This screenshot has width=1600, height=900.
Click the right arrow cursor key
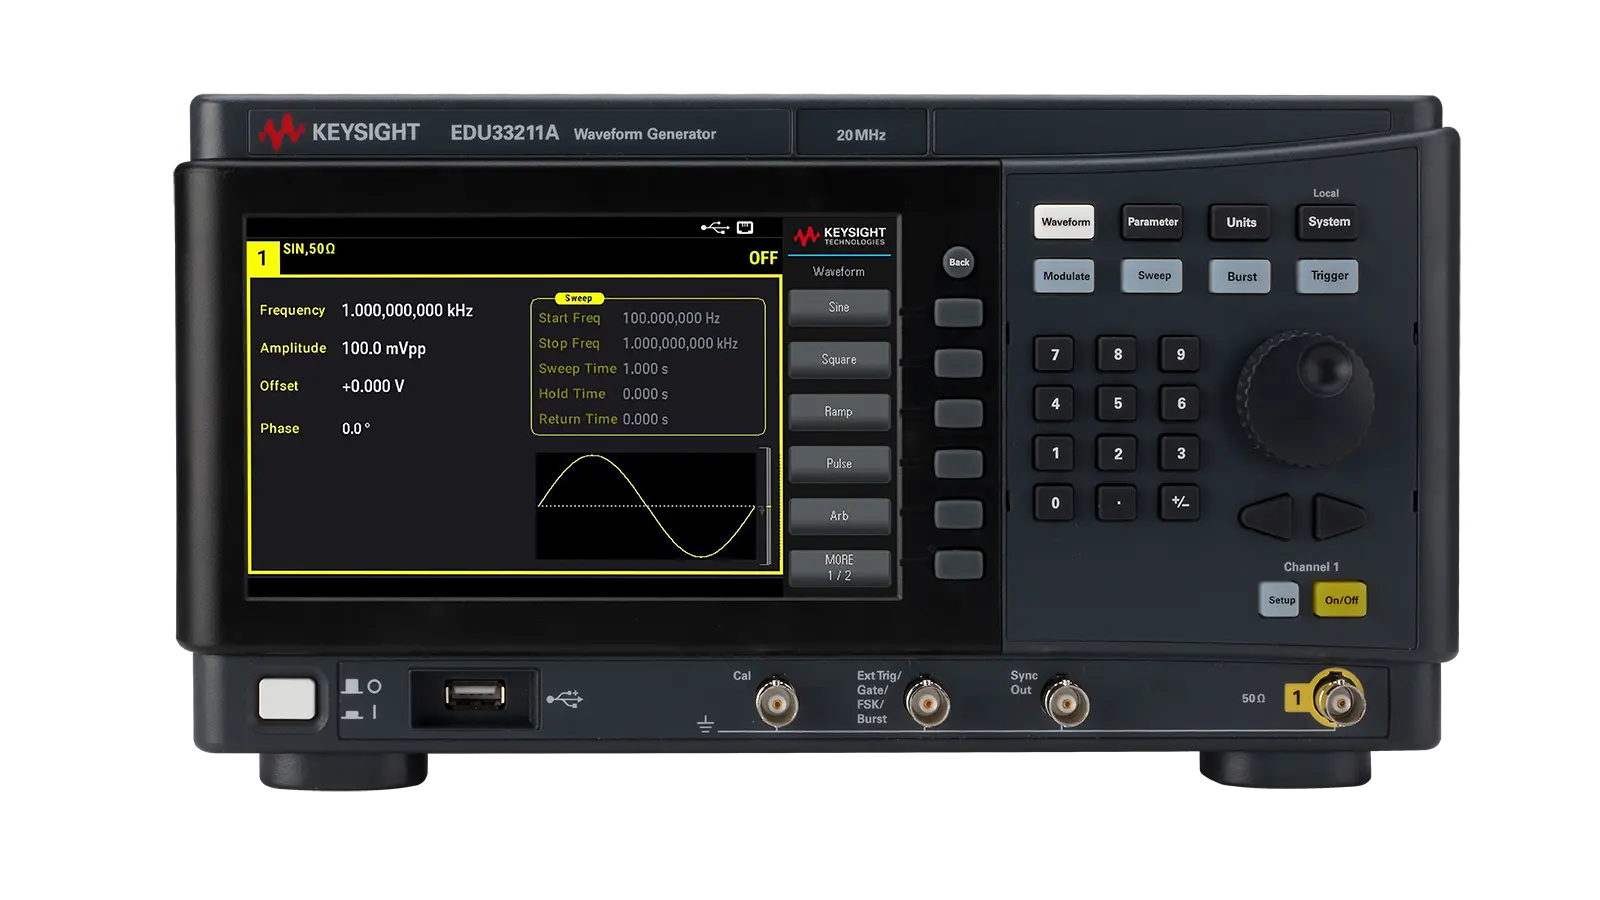tap(1339, 516)
